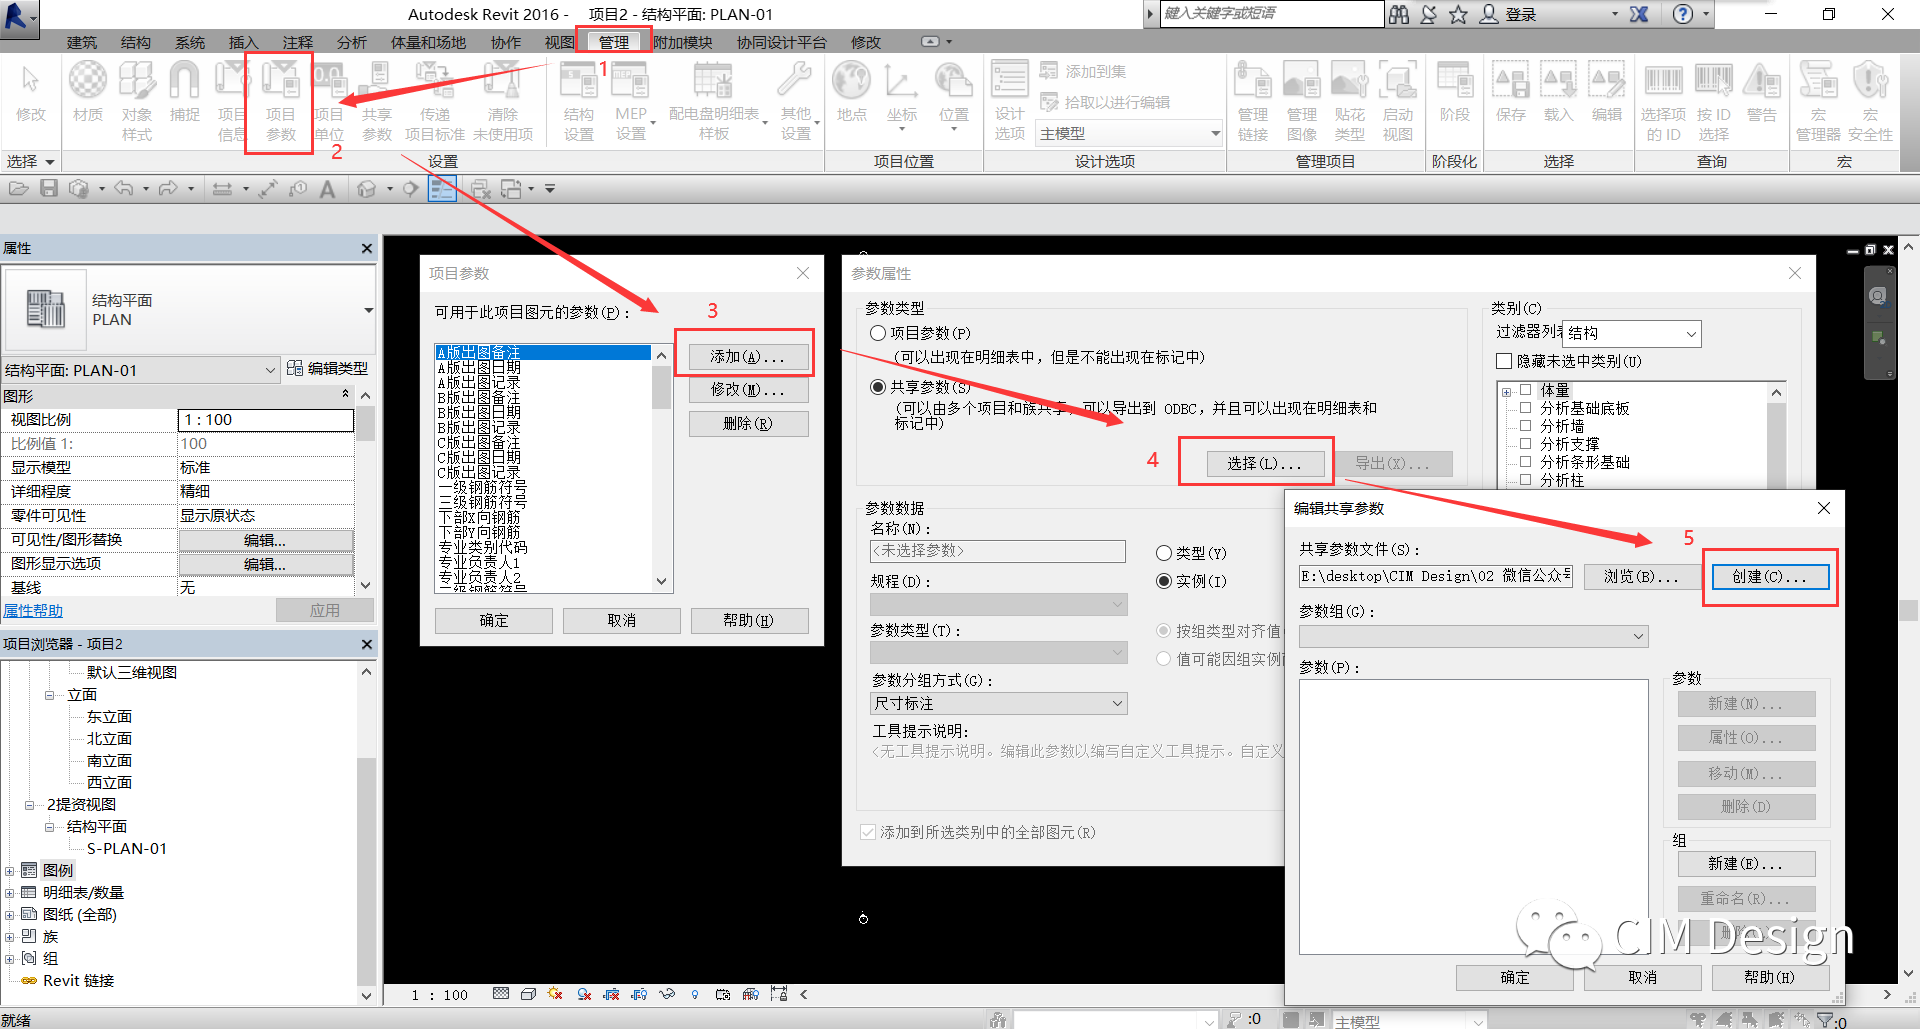1920x1029 pixels.
Task: Switch to the 注释 ribbon tab
Action: click(297, 42)
